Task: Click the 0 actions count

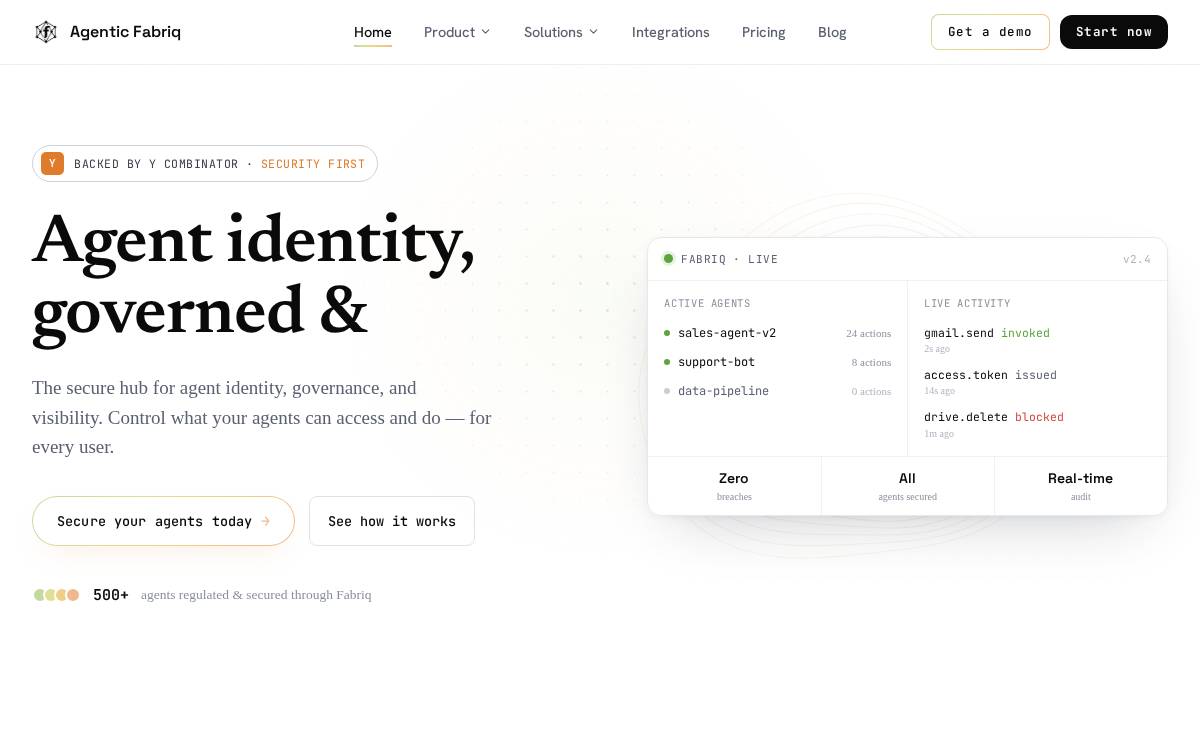Action: [x=871, y=391]
